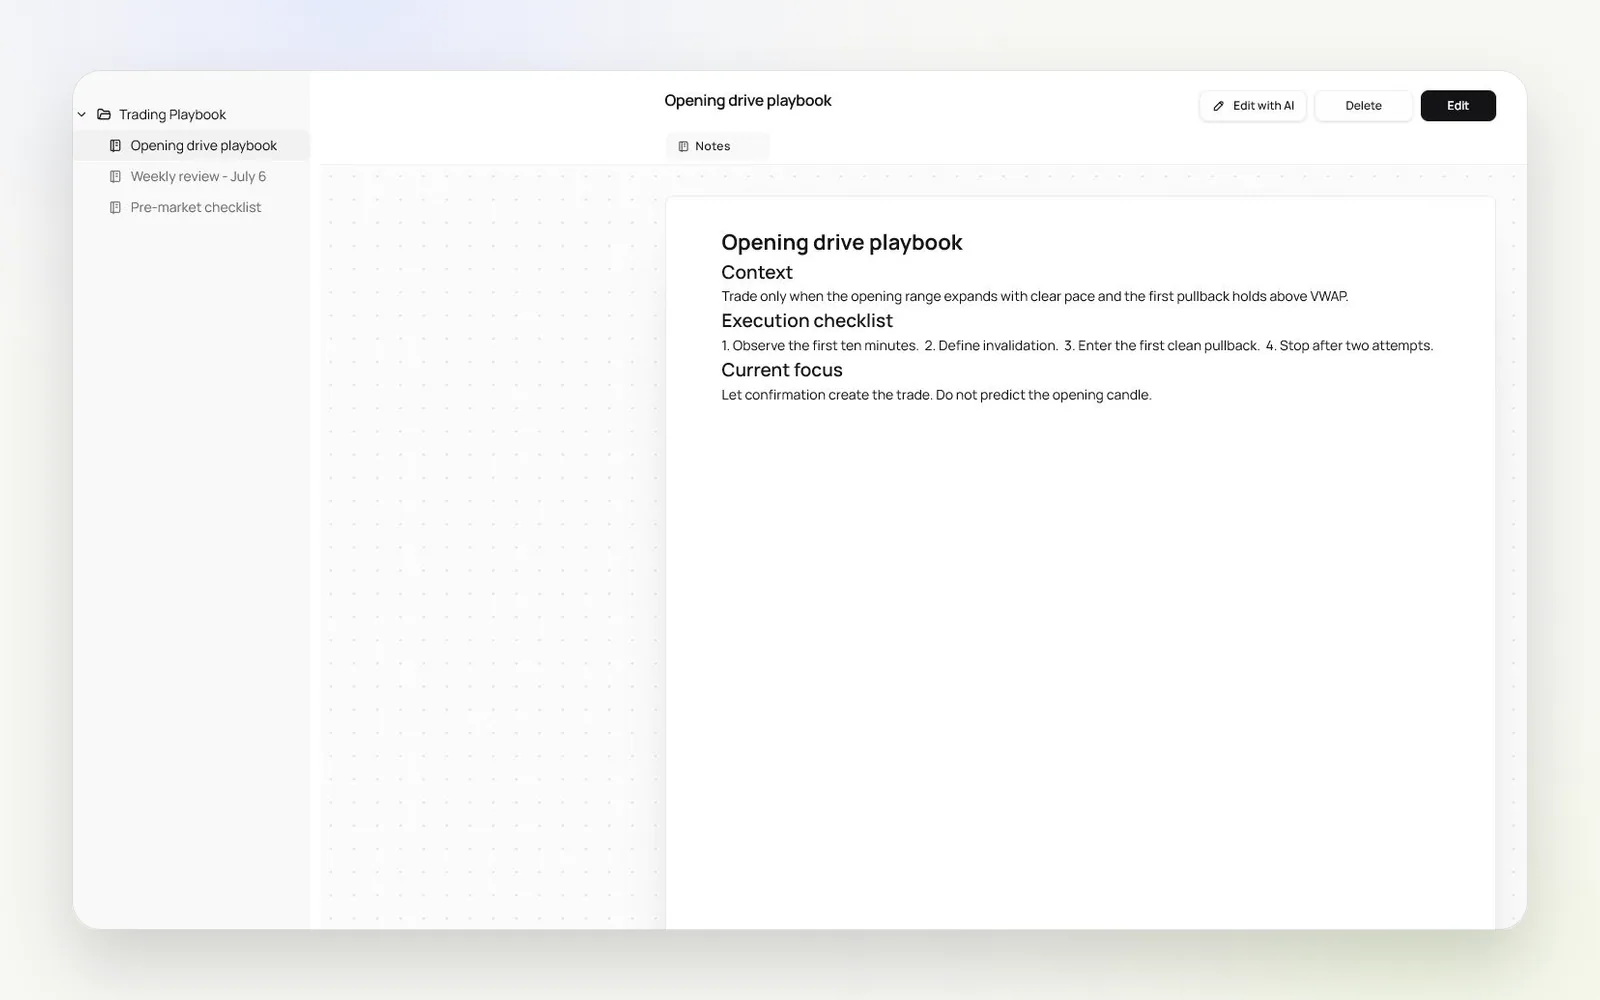1600x1000 pixels.
Task: Click the Notes tab icon
Action: [683, 146]
